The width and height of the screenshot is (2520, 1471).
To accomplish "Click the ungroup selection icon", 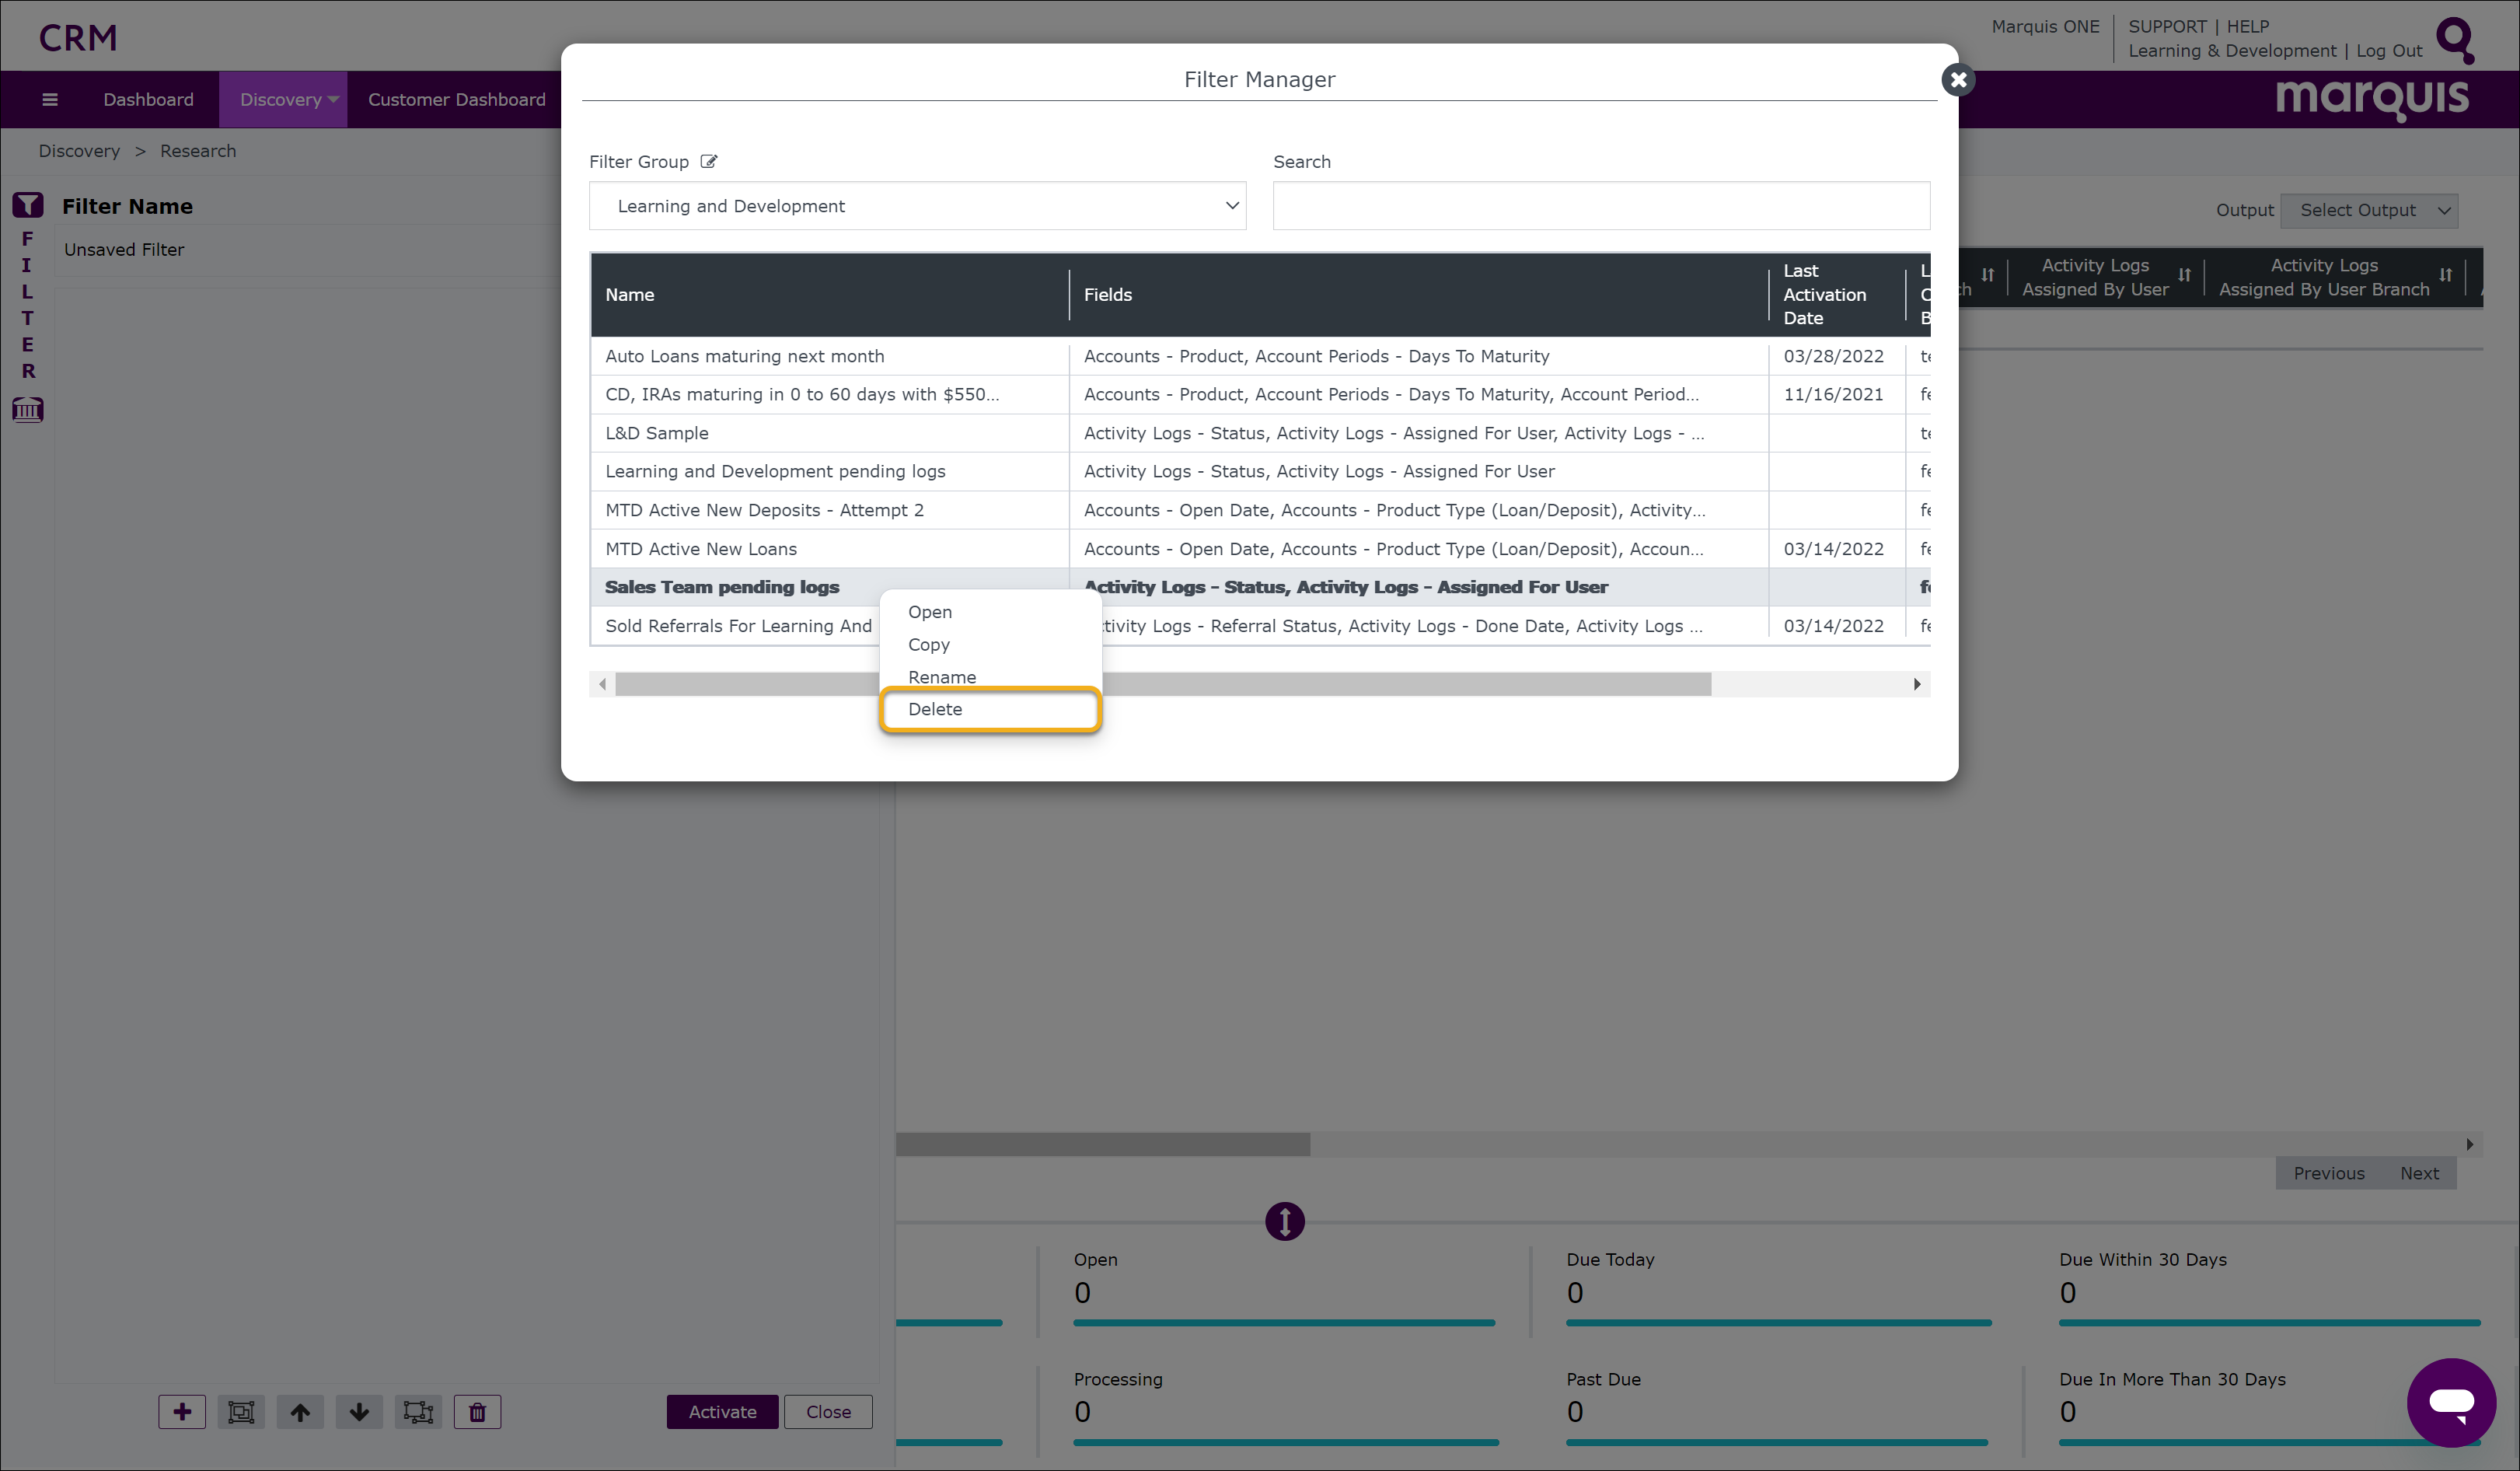I will tap(418, 1411).
